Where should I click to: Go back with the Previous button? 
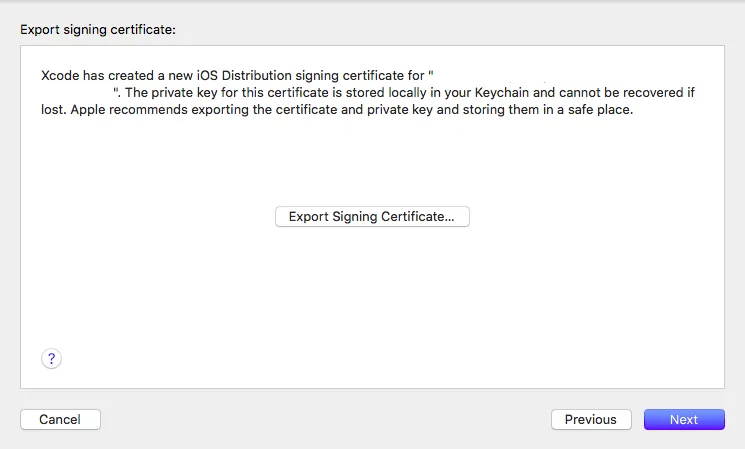click(x=590, y=420)
